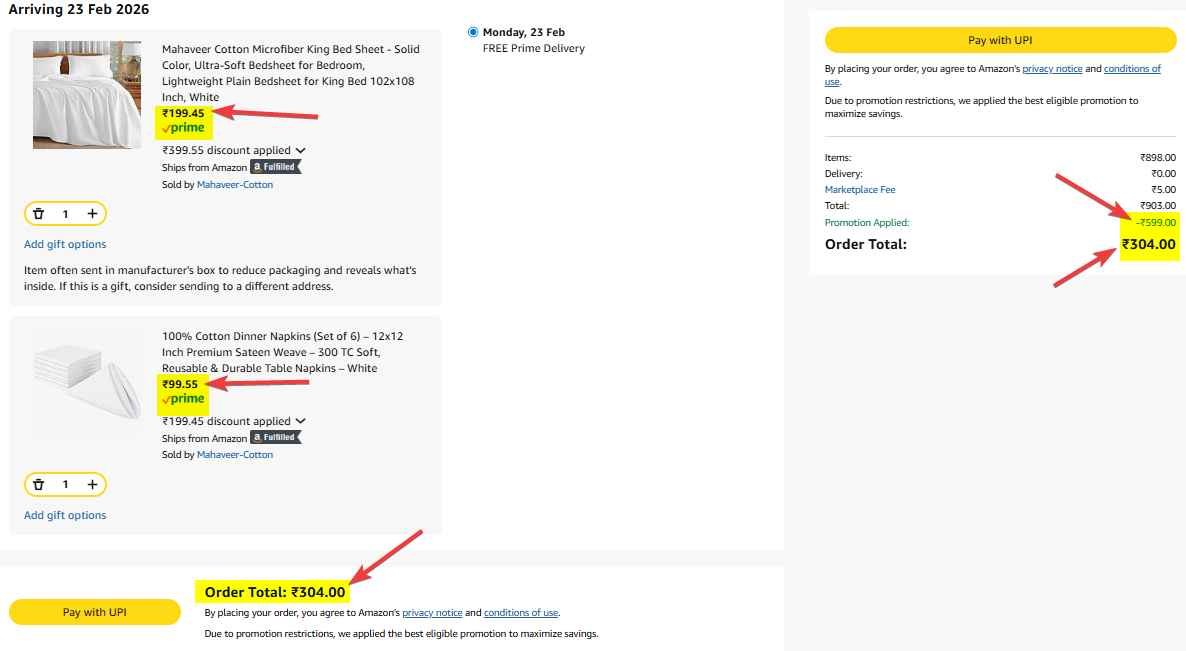Click the prime logo under the ₹99.55 price
Viewport: 1186px width, 651px height.
coord(183,399)
